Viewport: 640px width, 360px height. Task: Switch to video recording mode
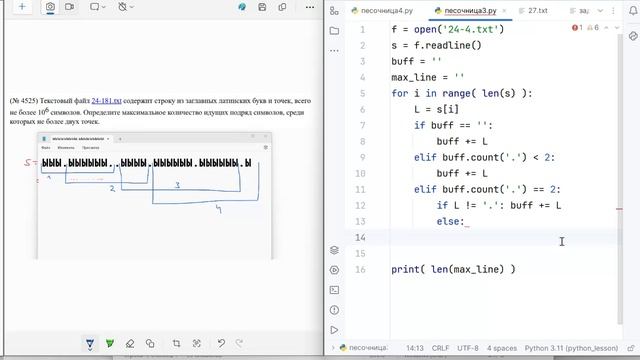70,7
